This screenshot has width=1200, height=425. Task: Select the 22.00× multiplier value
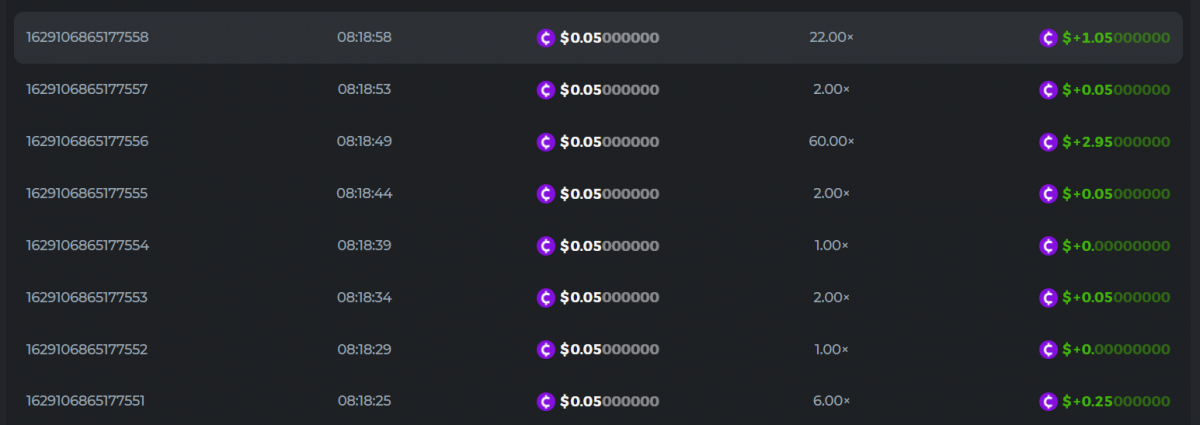pyautogui.click(x=831, y=38)
